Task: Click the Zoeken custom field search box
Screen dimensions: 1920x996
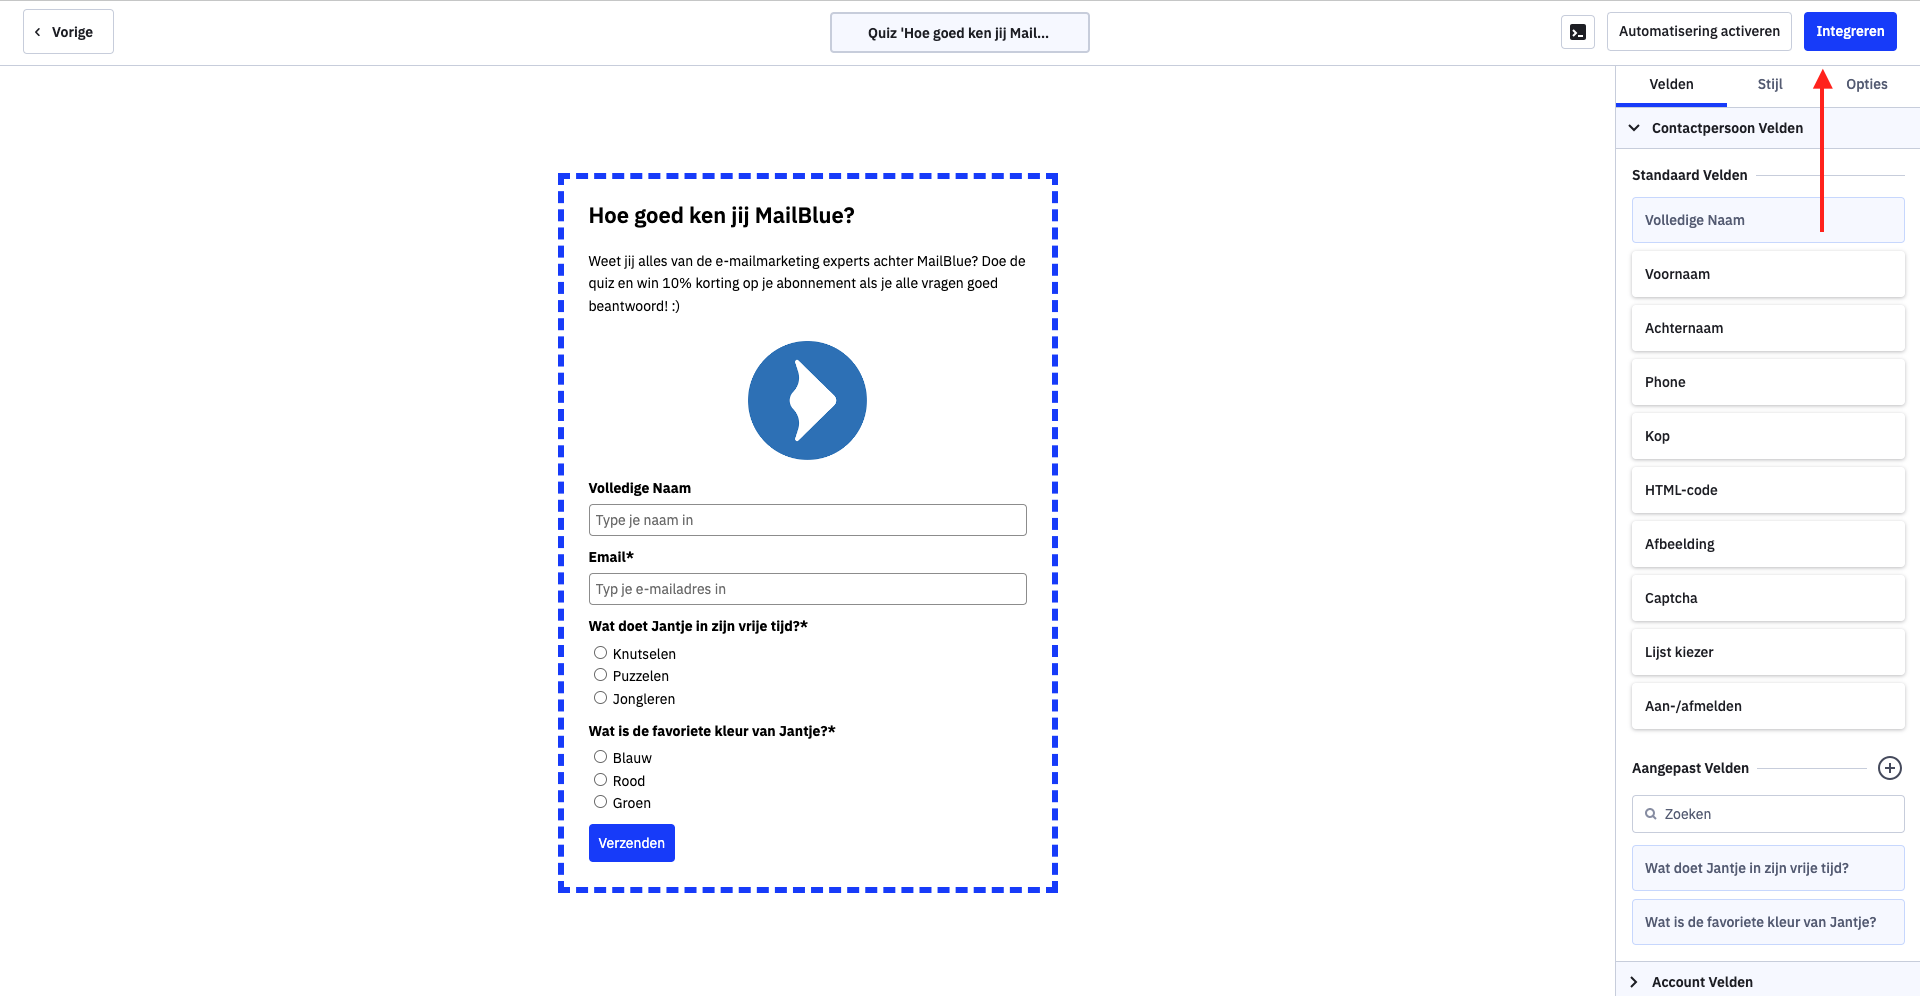Action: click(x=1768, y=814)
